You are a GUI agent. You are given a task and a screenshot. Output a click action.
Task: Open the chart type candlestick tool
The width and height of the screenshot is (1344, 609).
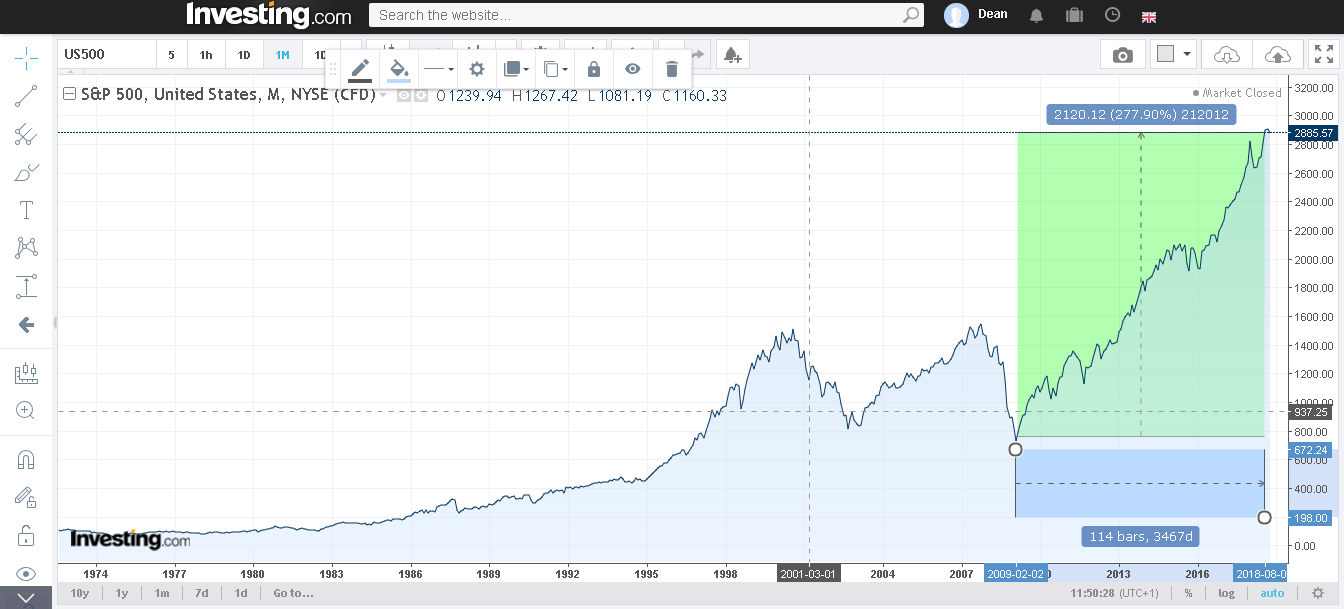point(26,373)
